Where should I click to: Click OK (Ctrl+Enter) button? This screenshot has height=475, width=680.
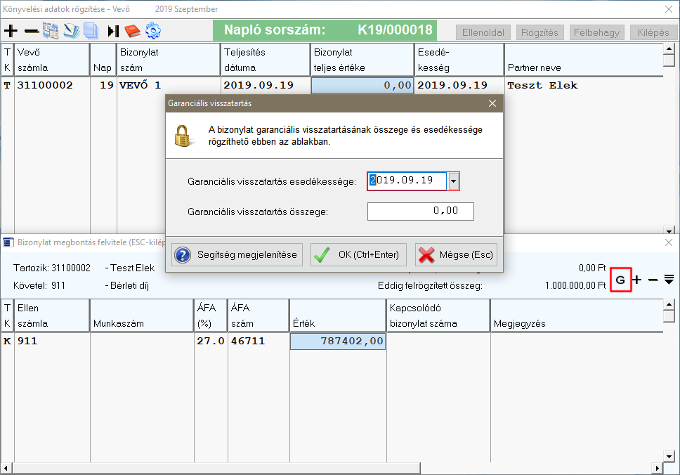click(358, 255)
